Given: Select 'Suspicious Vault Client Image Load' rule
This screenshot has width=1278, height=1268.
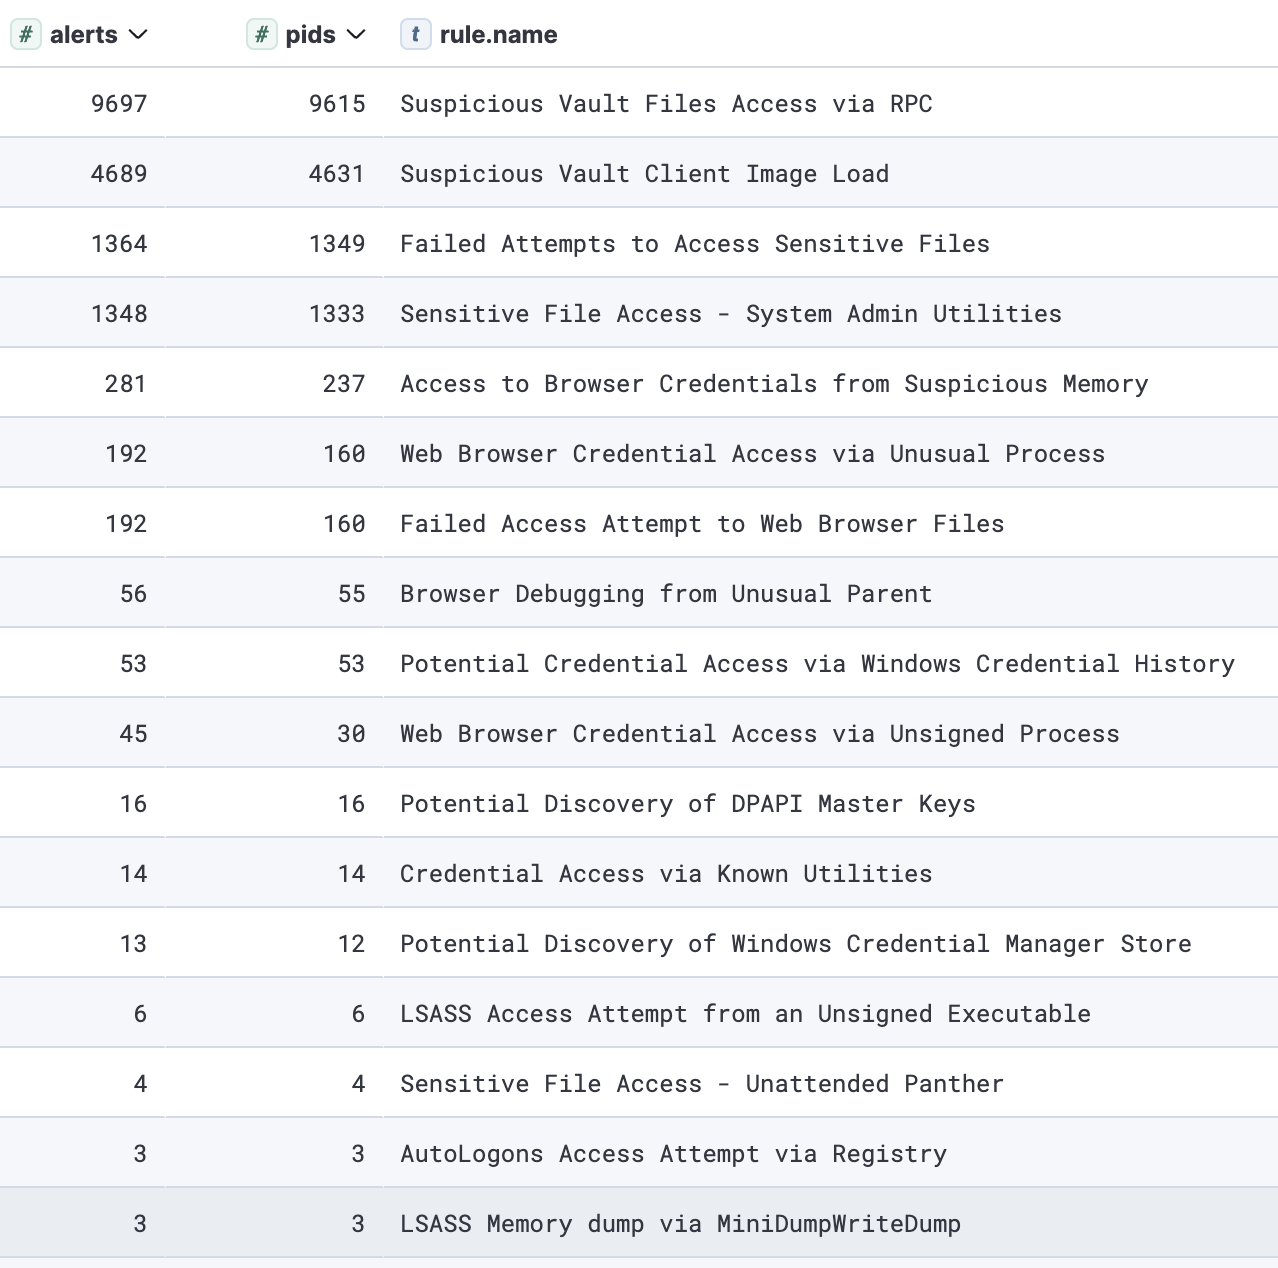Looking at the screenshot, I should click(x=644, y=174).
